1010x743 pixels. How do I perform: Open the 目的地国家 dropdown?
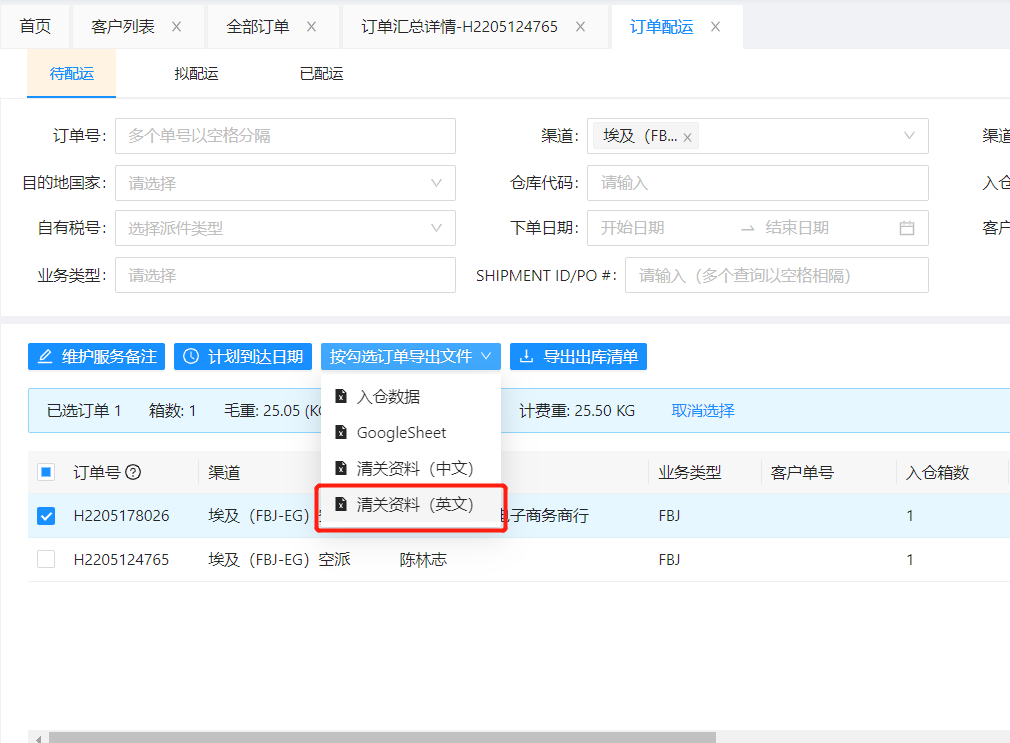coord(285,183)
